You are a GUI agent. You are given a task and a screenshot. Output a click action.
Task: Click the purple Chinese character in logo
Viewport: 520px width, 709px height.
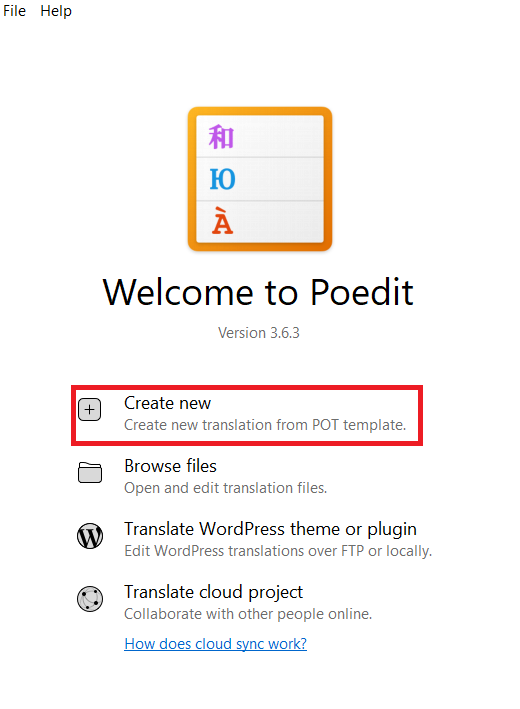pos(221,137)
